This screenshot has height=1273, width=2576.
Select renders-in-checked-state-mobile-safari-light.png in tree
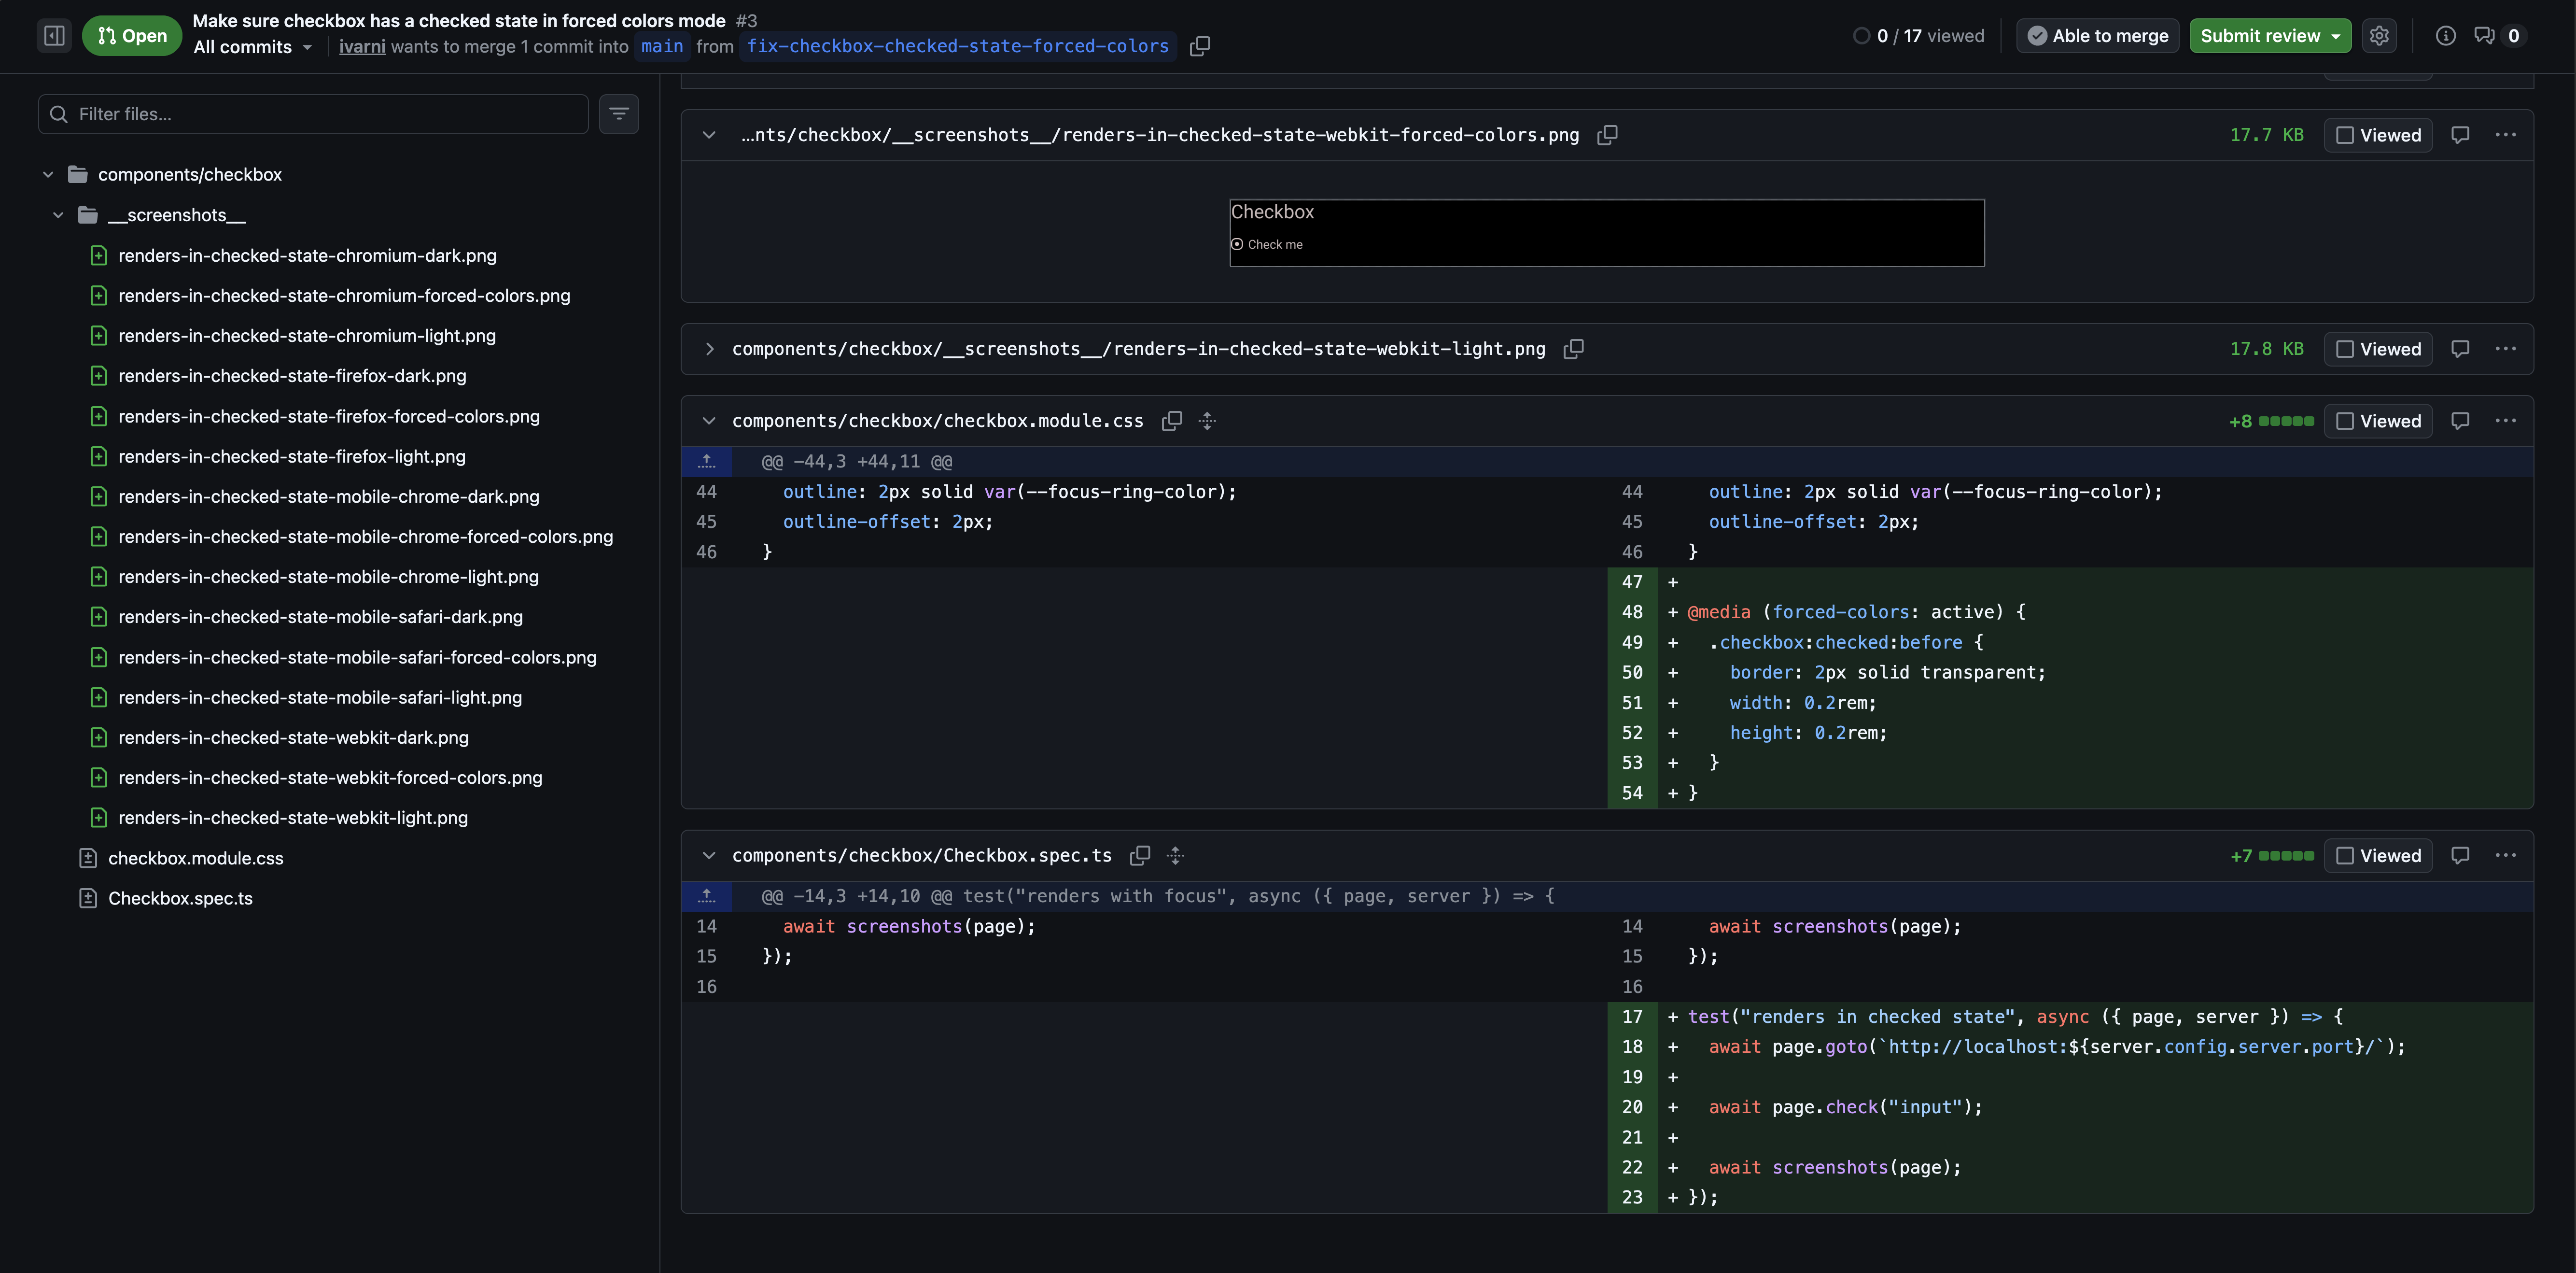coord(320,698)
